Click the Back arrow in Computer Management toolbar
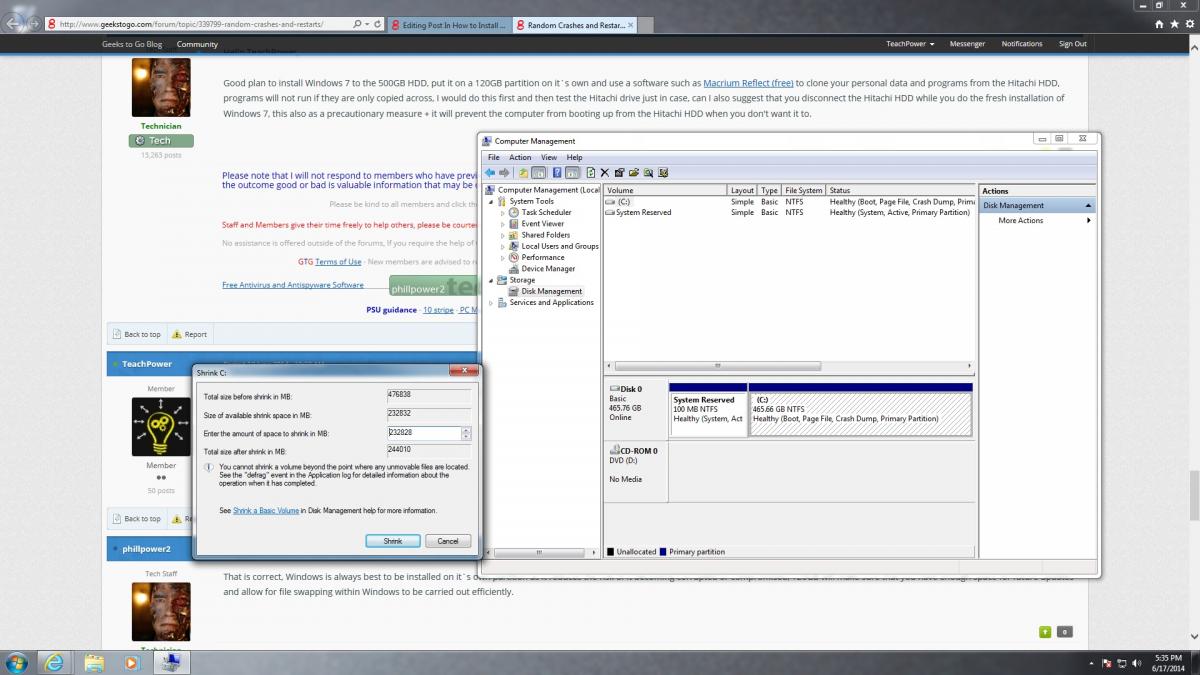This screenshot has width=1200, height=675. tap(490, 173)
